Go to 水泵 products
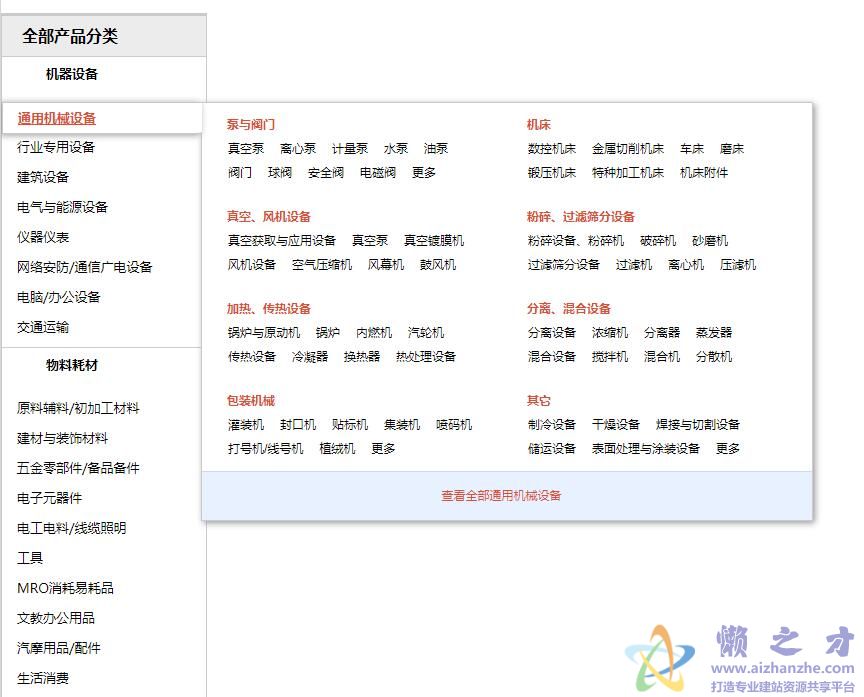The width and height of the screenshot is (864, 697). click(396, 149)
